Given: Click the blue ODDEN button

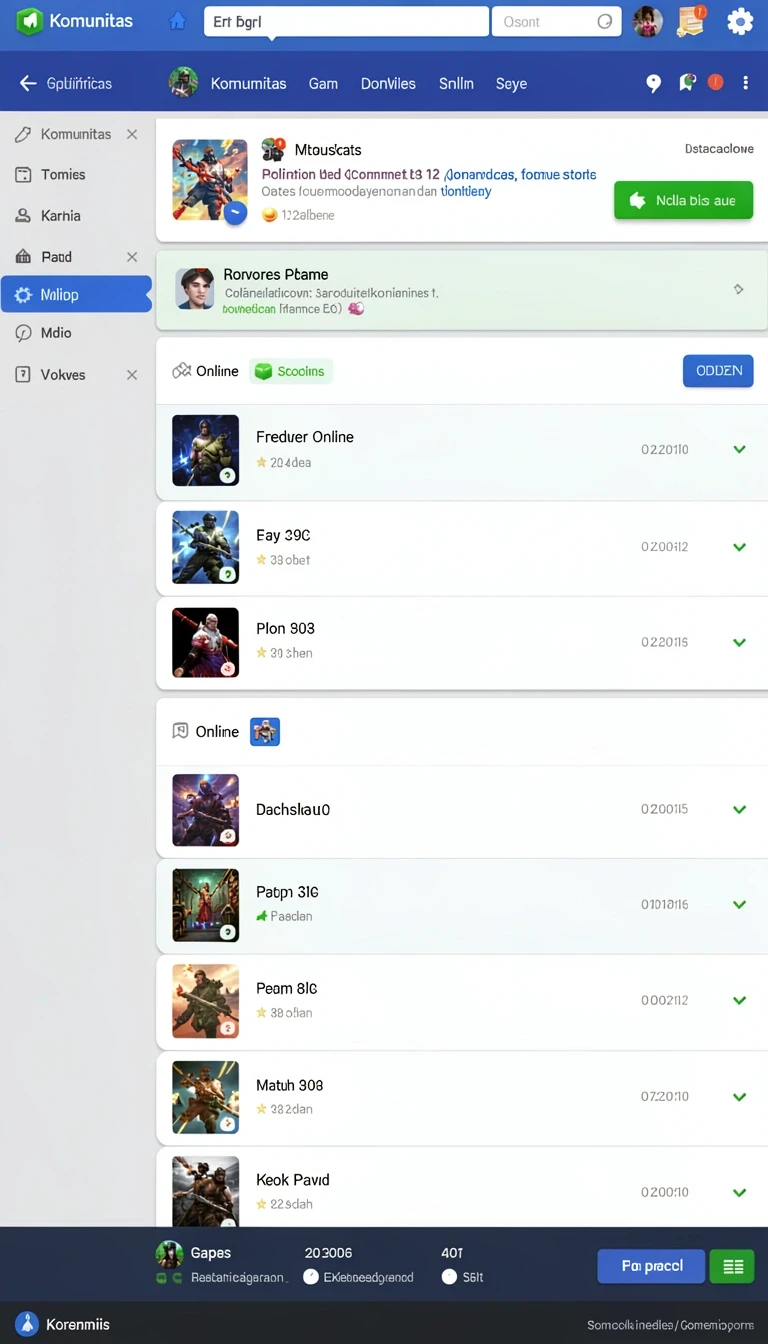Looking at the screenshot, I should (x=718, y=371).
